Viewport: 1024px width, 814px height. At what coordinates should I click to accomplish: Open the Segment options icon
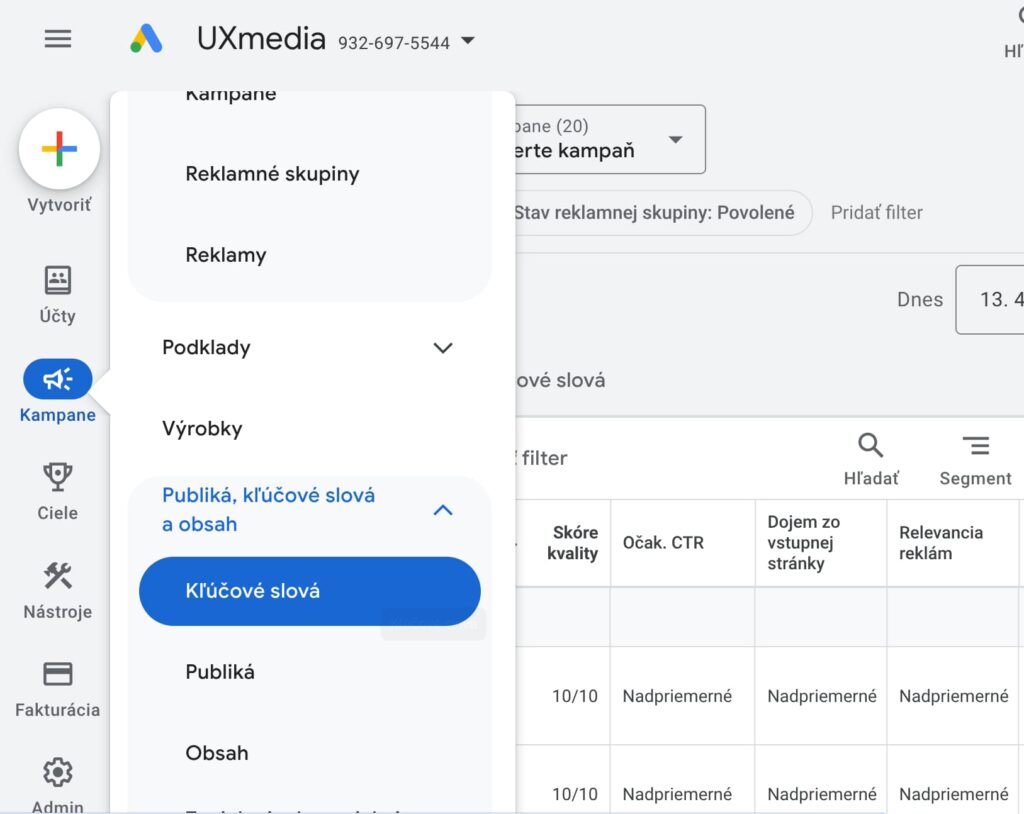tap(976, 446)
